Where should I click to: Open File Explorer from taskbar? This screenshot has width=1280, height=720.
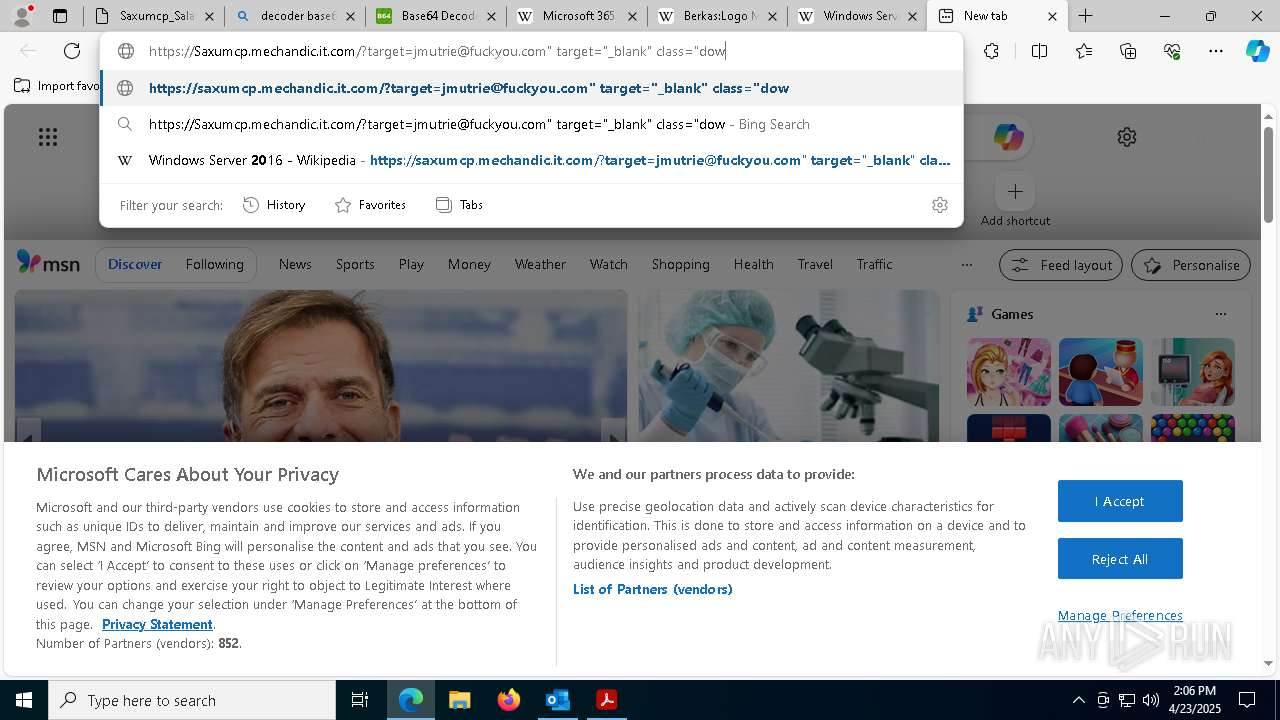459,700
